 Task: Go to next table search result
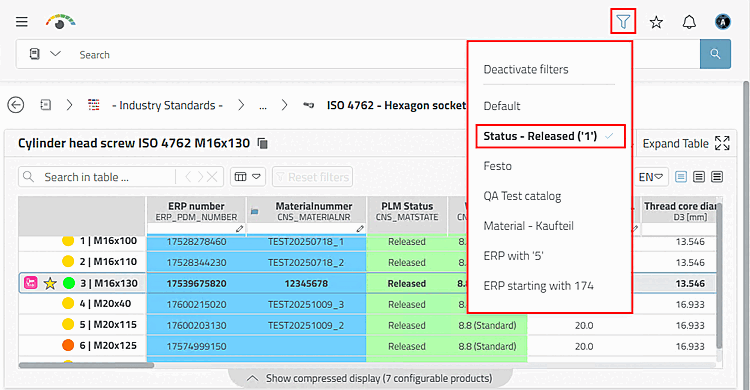200,177
